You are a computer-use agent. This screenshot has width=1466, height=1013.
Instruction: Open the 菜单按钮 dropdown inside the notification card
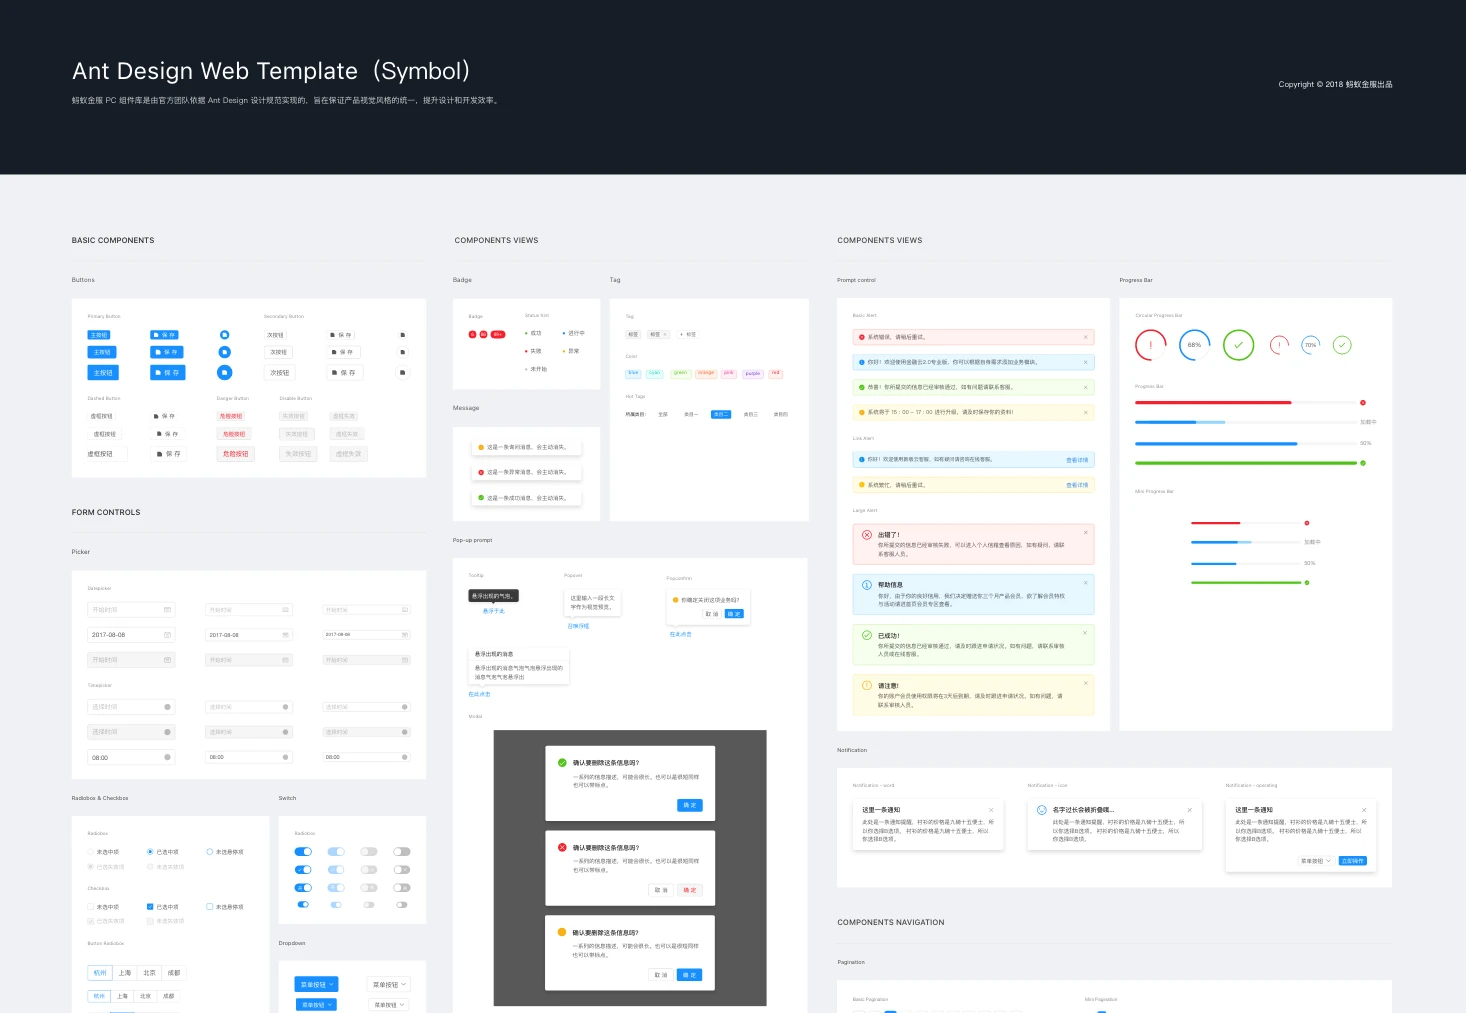tap(1315, 861)
